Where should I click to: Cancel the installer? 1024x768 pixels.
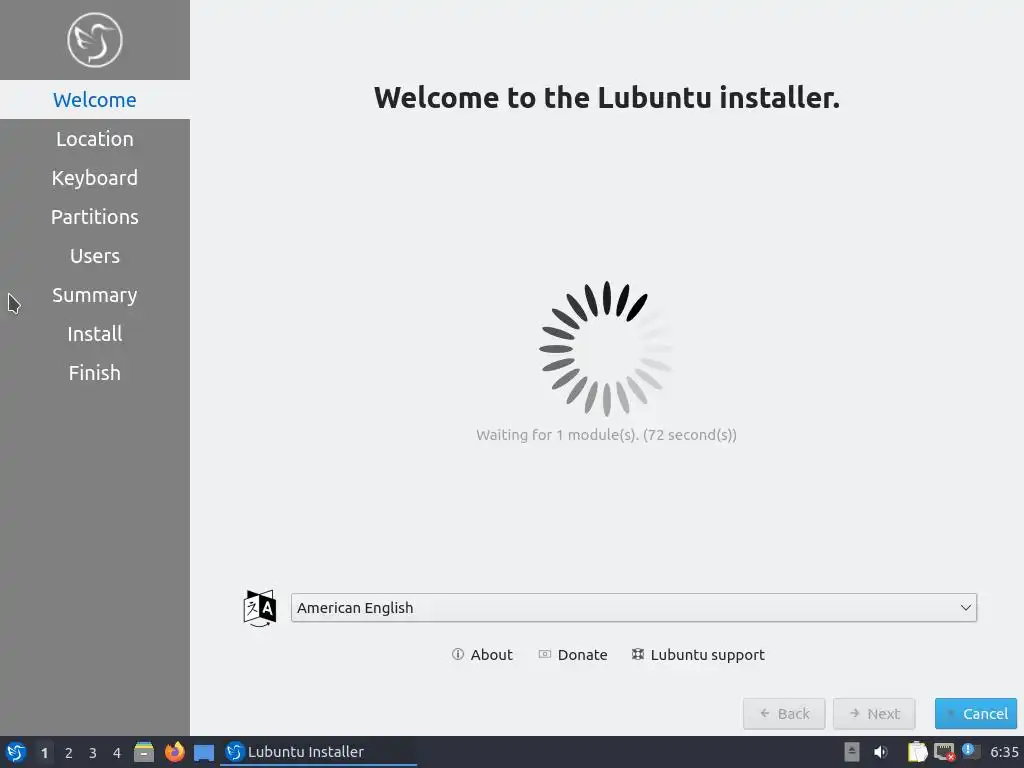click(976, 714)
